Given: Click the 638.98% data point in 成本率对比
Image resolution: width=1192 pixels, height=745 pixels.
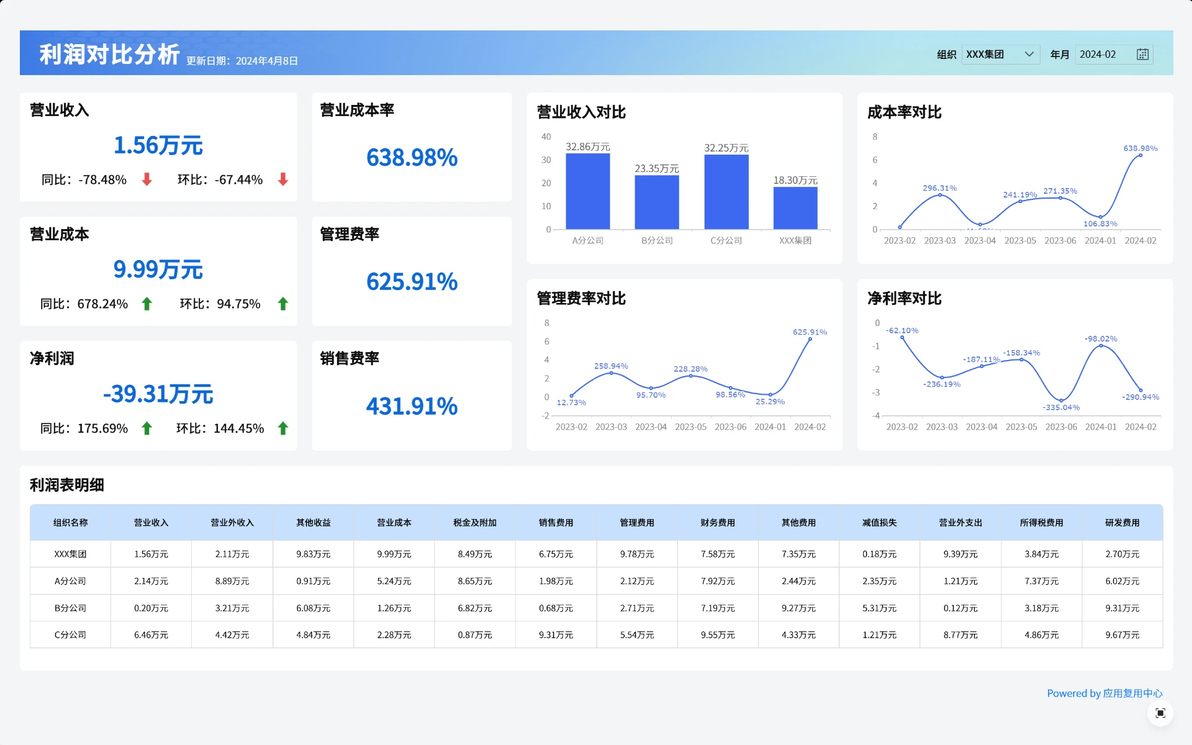Looking at the screenshot, I should click(x=1140, y=155).
